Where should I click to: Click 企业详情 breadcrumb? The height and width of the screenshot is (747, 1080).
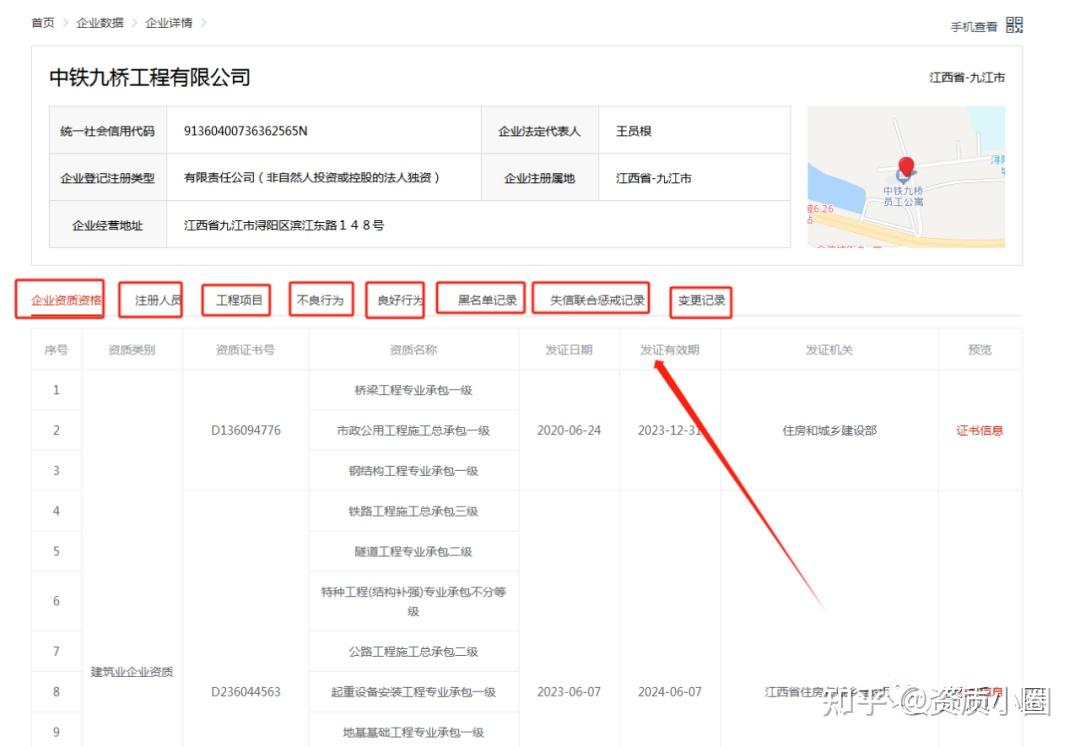169,23
